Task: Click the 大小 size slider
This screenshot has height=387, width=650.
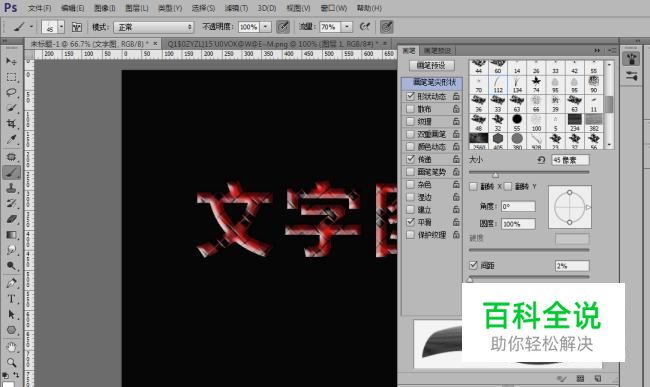Action: [x=529, y=173]
